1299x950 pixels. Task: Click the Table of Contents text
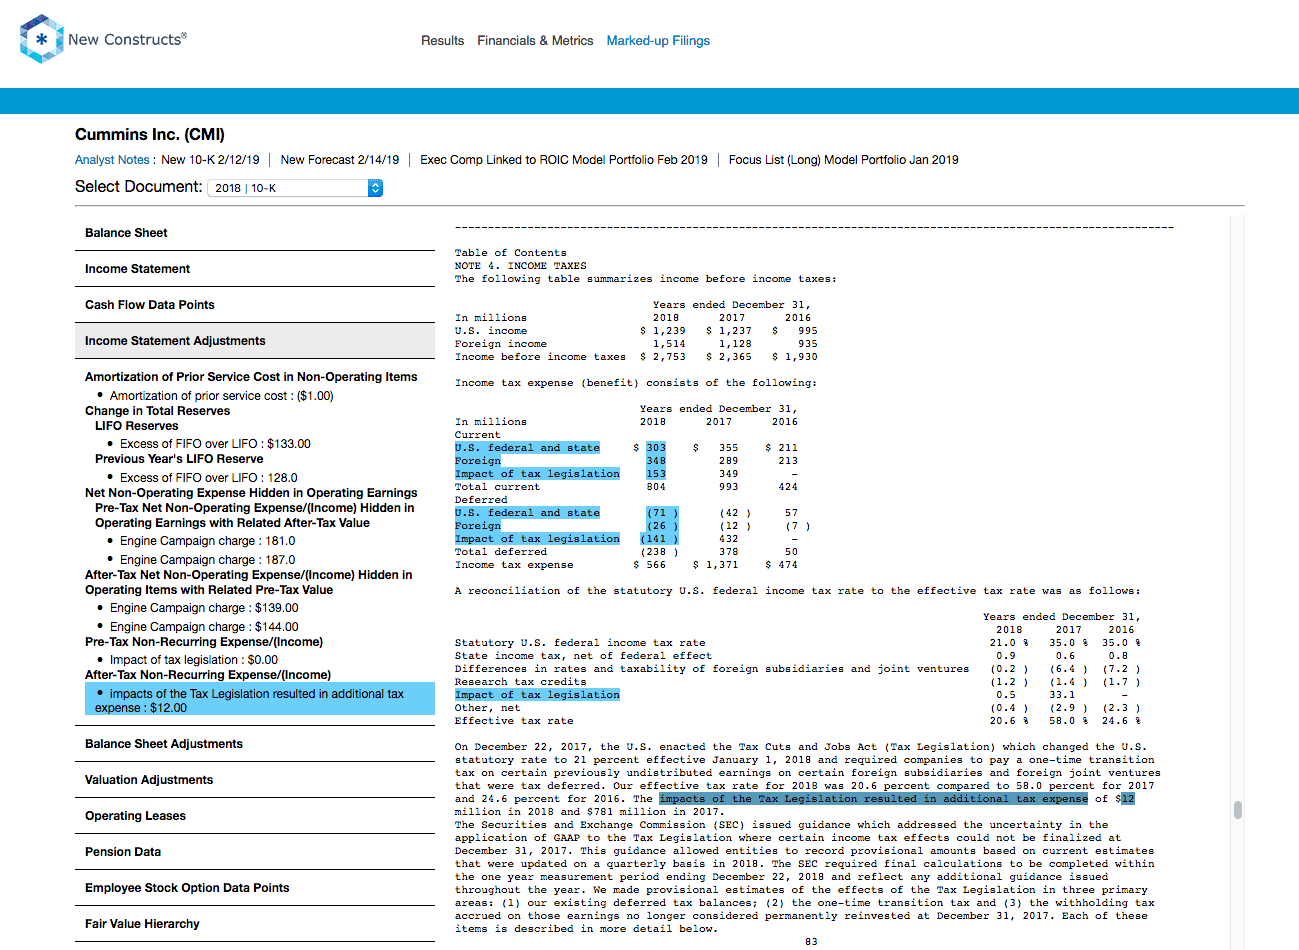pos(510,253)
